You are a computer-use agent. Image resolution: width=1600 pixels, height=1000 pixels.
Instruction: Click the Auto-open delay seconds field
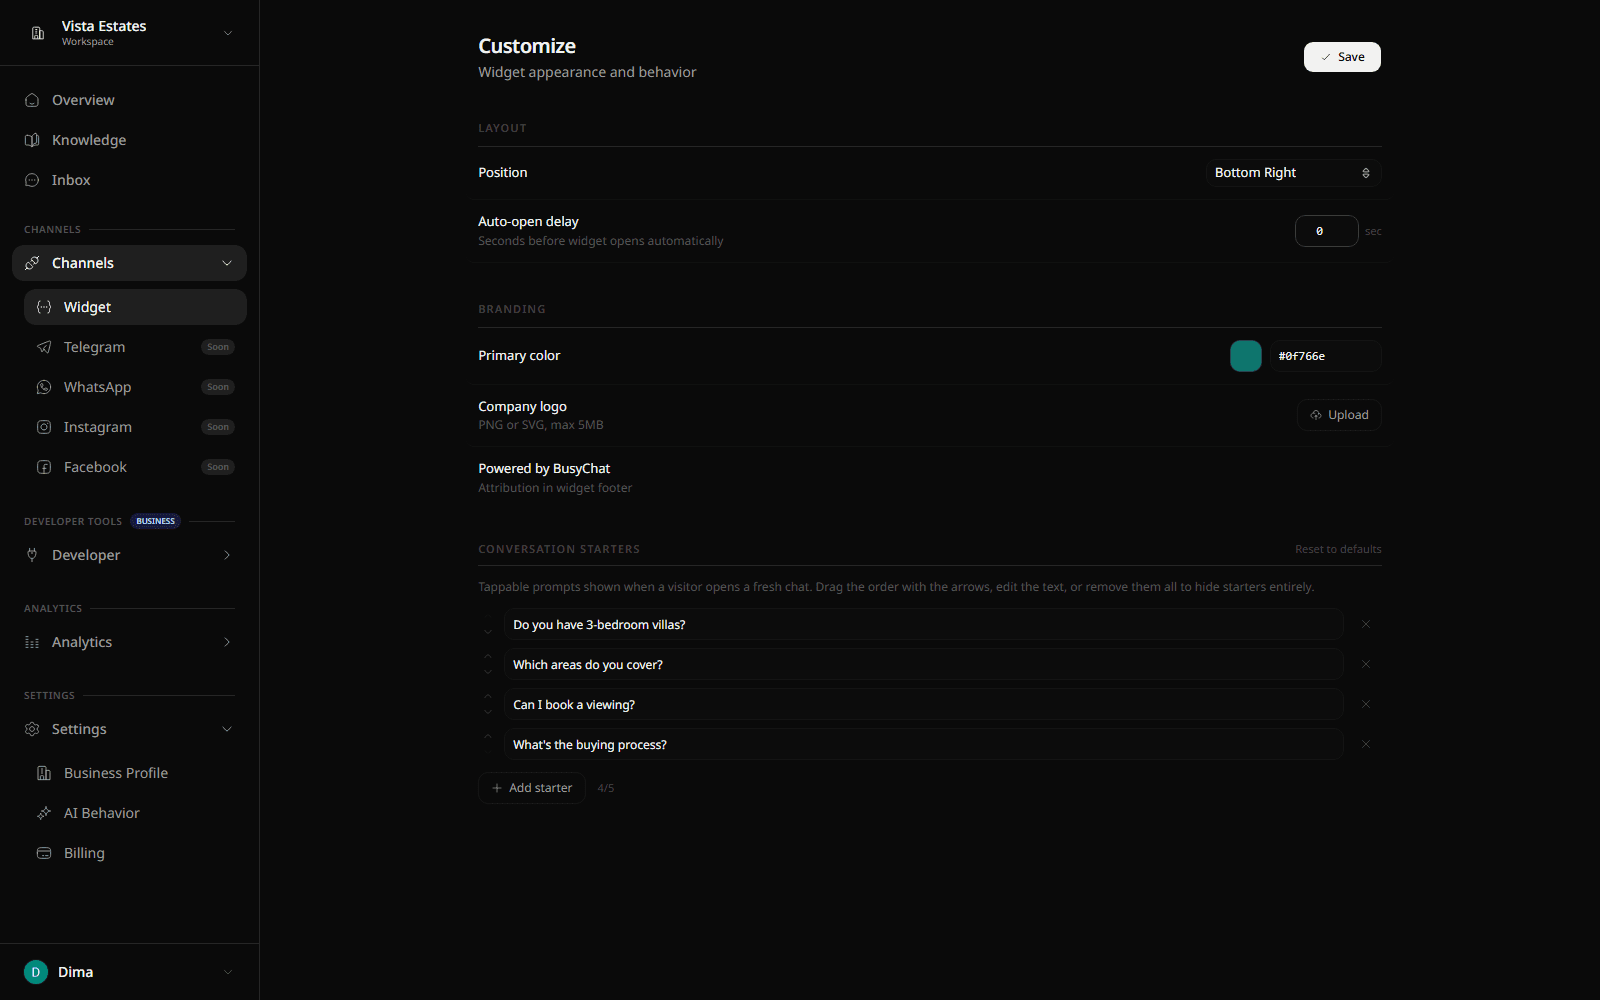point(1326,231)
